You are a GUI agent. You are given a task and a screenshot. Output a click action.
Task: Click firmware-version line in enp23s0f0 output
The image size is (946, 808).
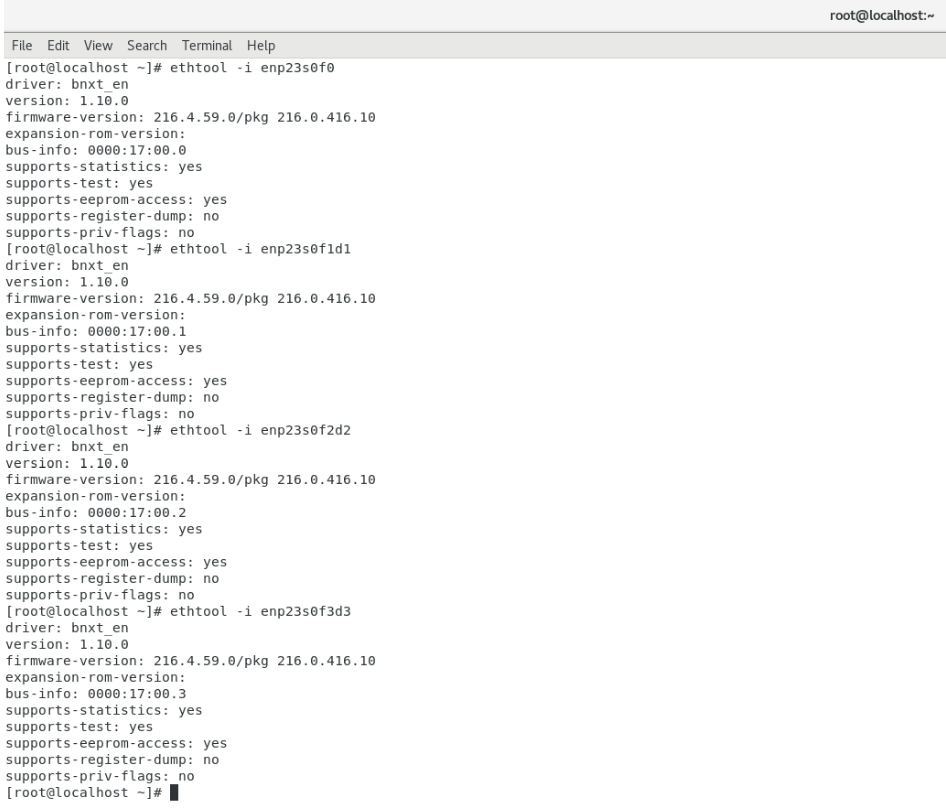(x=191, y=117)
